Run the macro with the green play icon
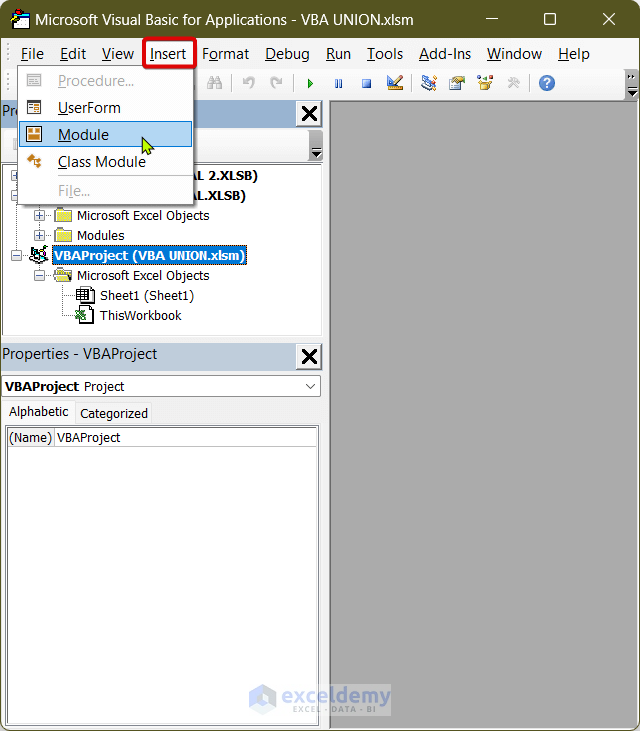Image resolution: width=640 pixels, height=731 pixels. tap(310, 84)
